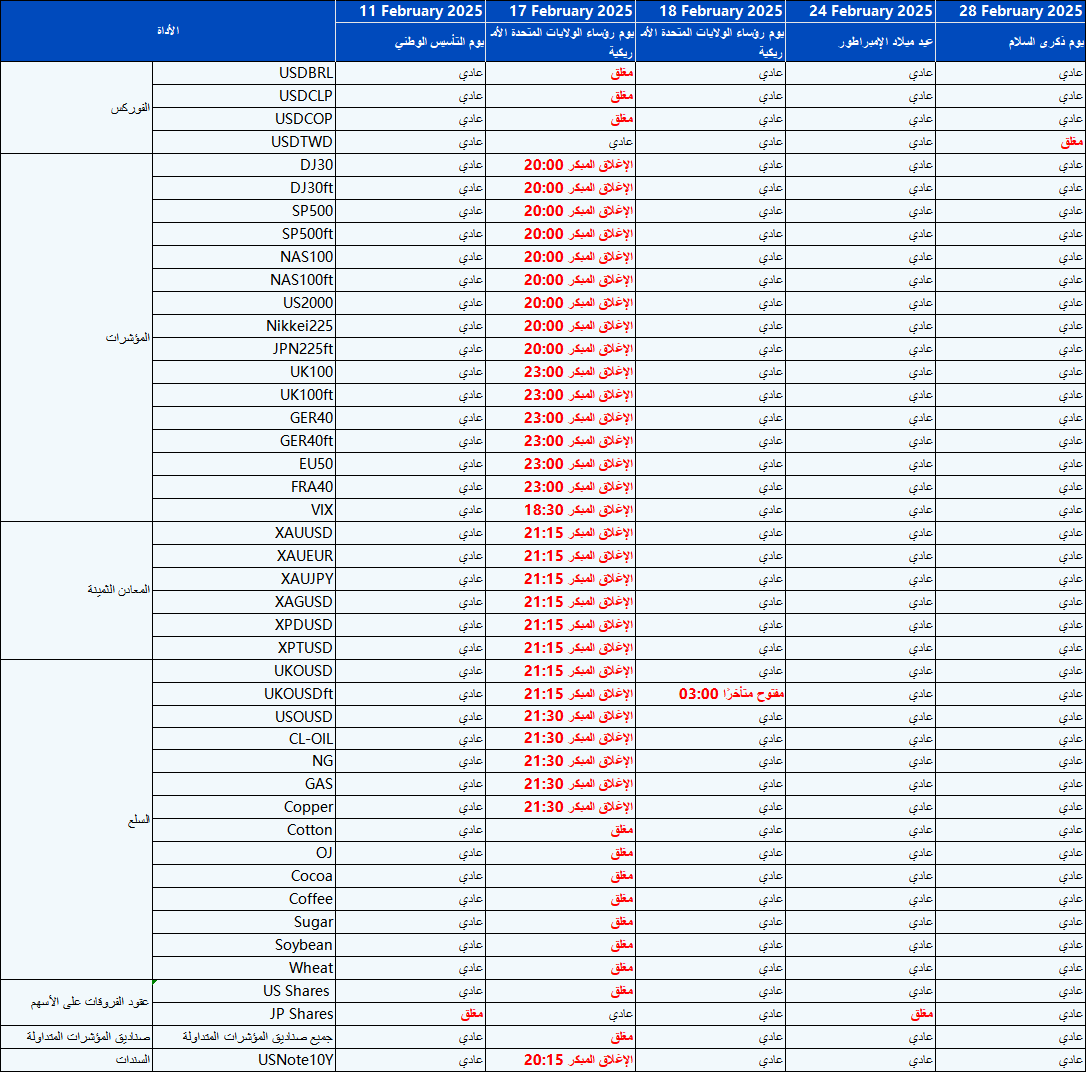This screenshot has width=1086, height=1072.
Task: Click the VIX early close 18:30 cell
Action: click(560, 510)
